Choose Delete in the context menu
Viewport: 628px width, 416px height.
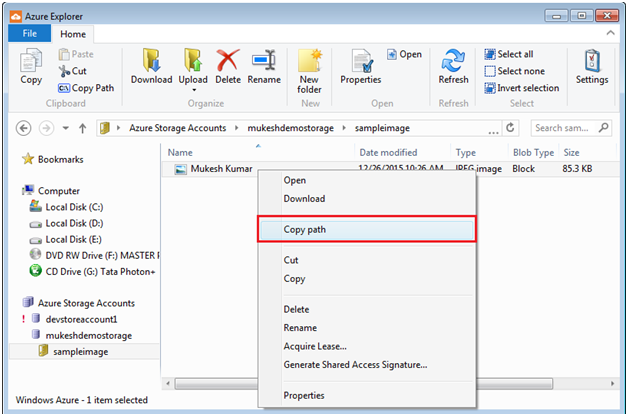click(x=366, y=309)
